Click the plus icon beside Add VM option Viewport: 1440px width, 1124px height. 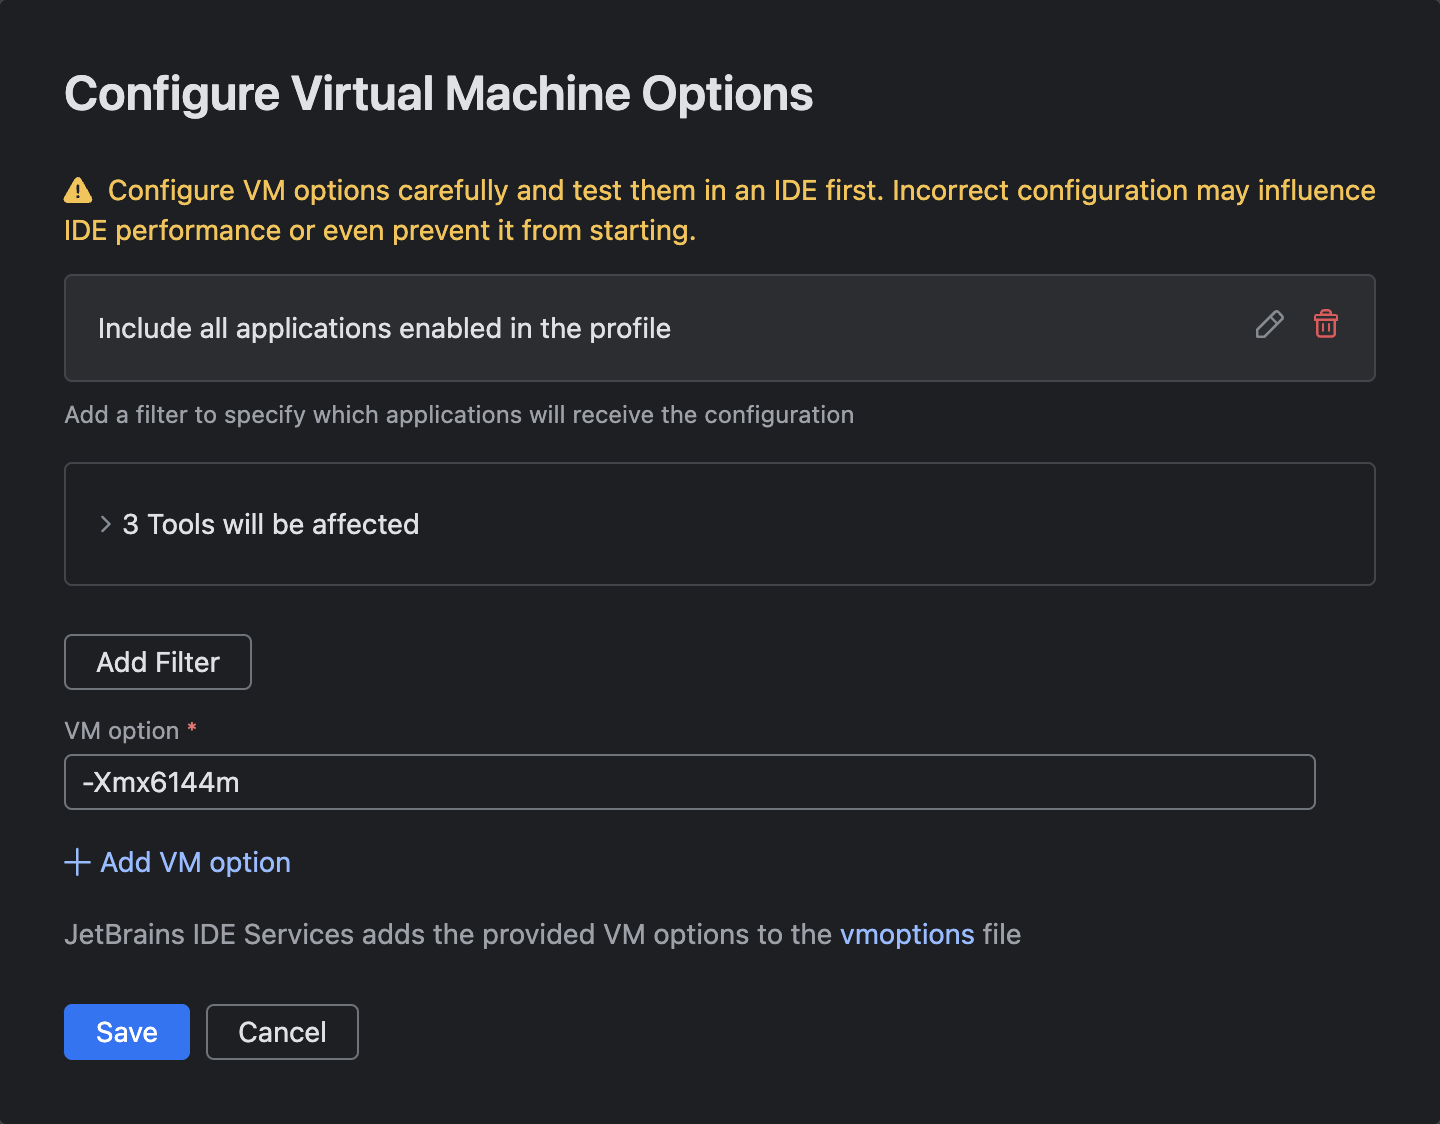coord(77,862)
